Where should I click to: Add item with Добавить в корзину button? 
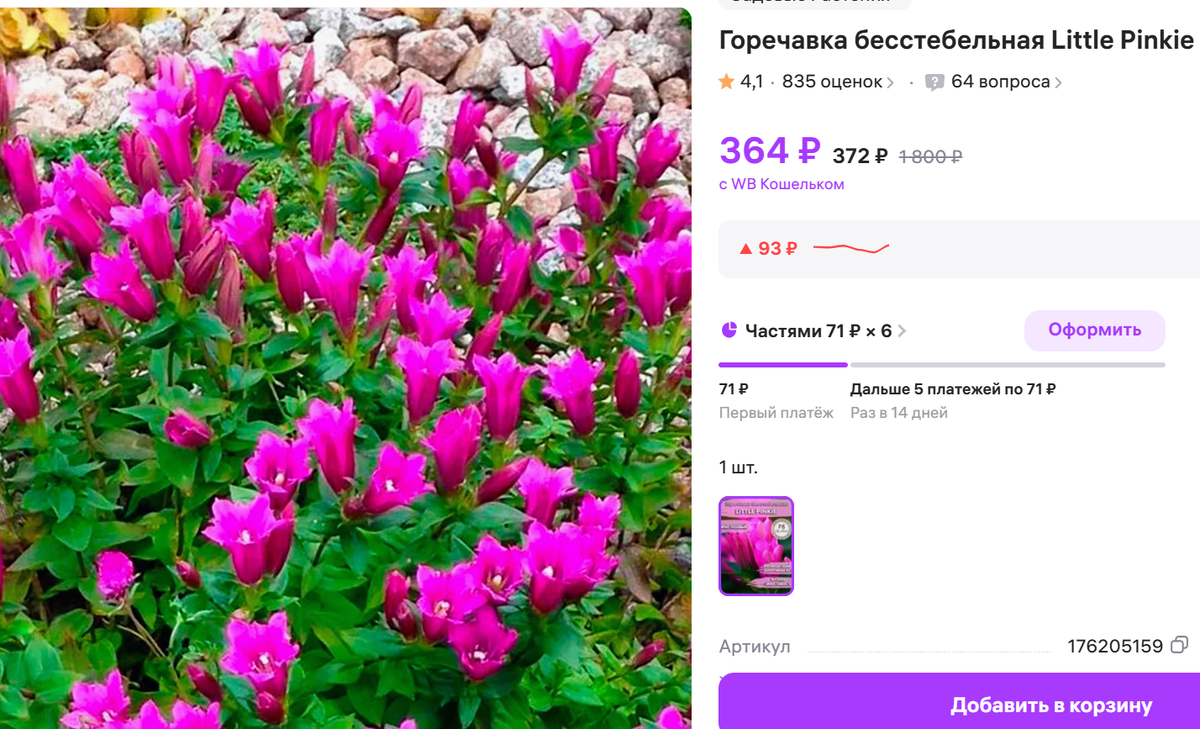(x=1051, y=705)
